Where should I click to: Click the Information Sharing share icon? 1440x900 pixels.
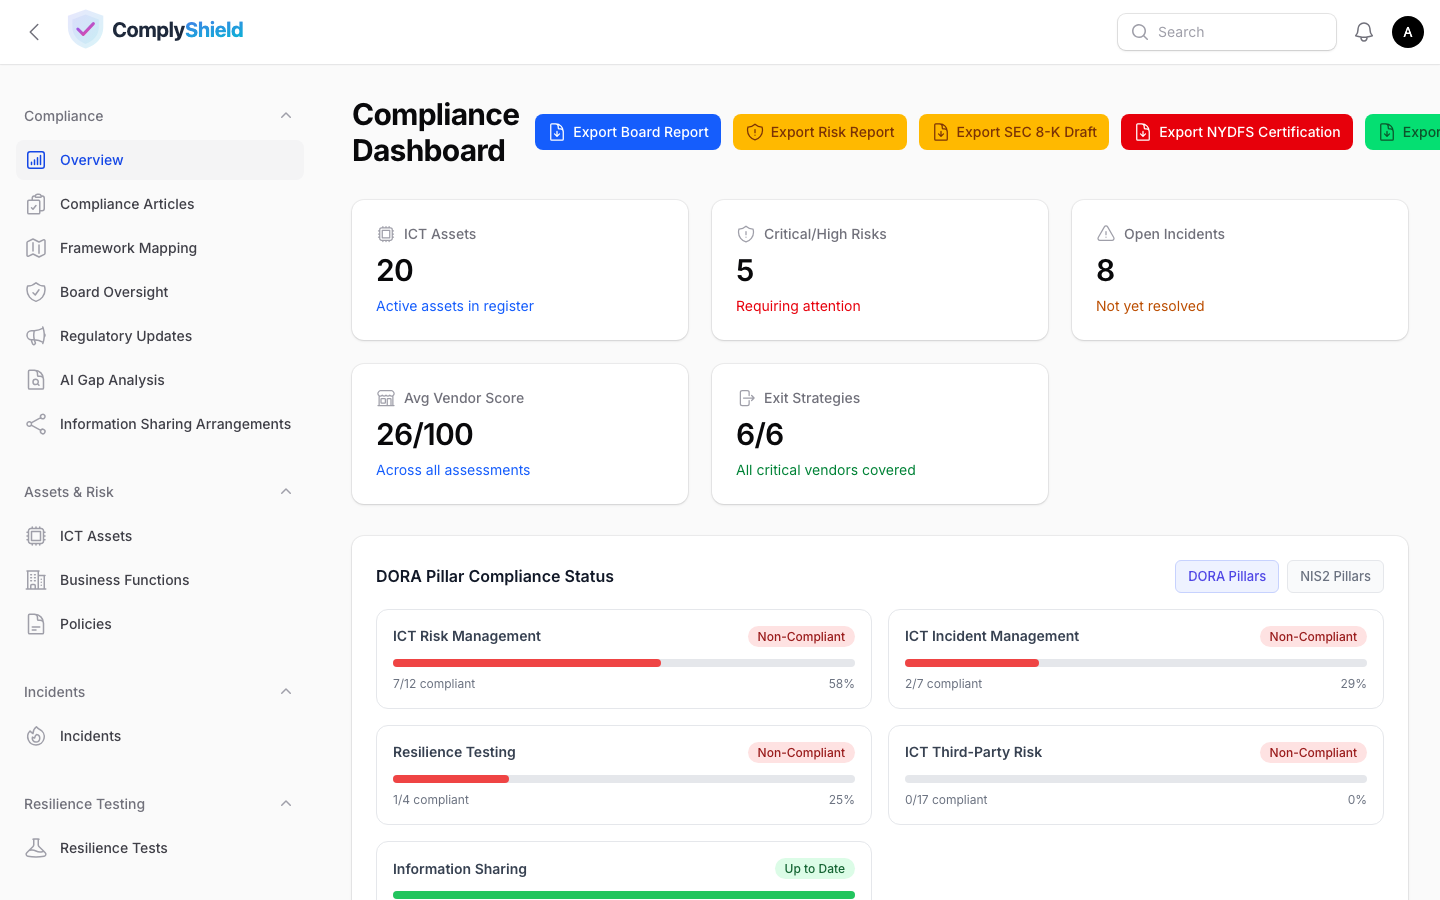pyautogui.click(x=36, y=424)
